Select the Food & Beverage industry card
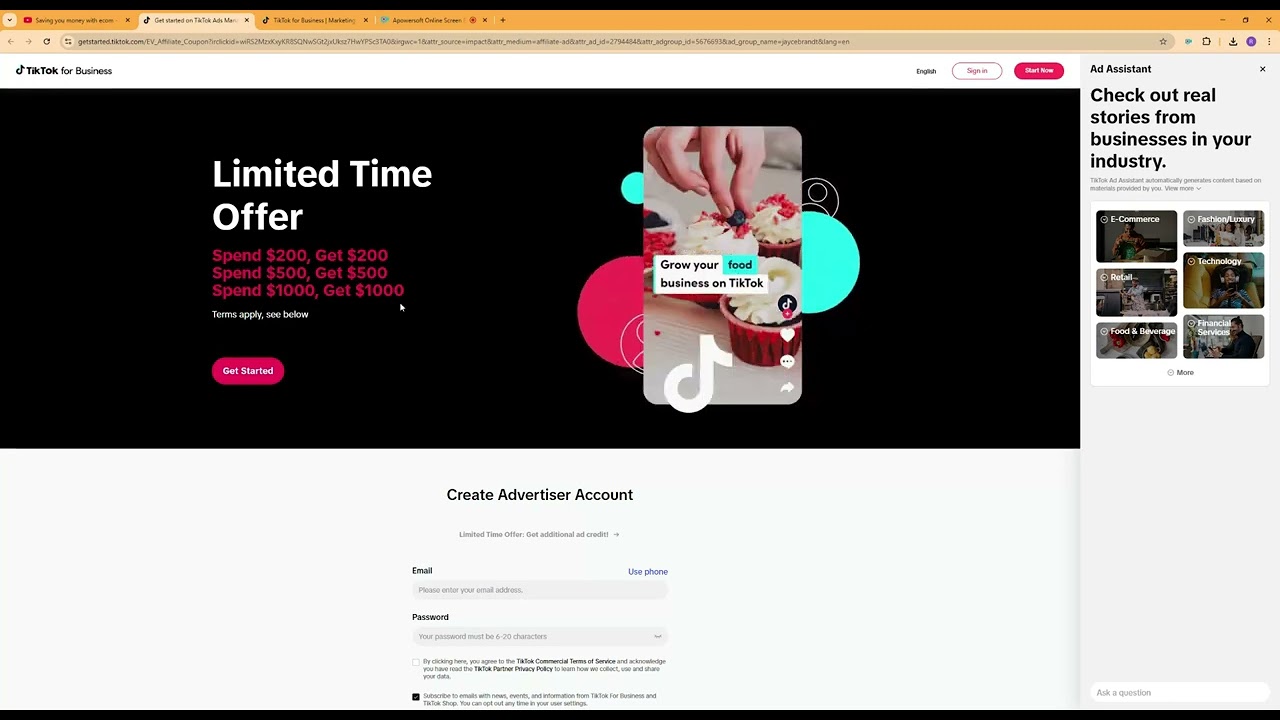This screenshot has height=720, width=1280. pos(1136,340)
